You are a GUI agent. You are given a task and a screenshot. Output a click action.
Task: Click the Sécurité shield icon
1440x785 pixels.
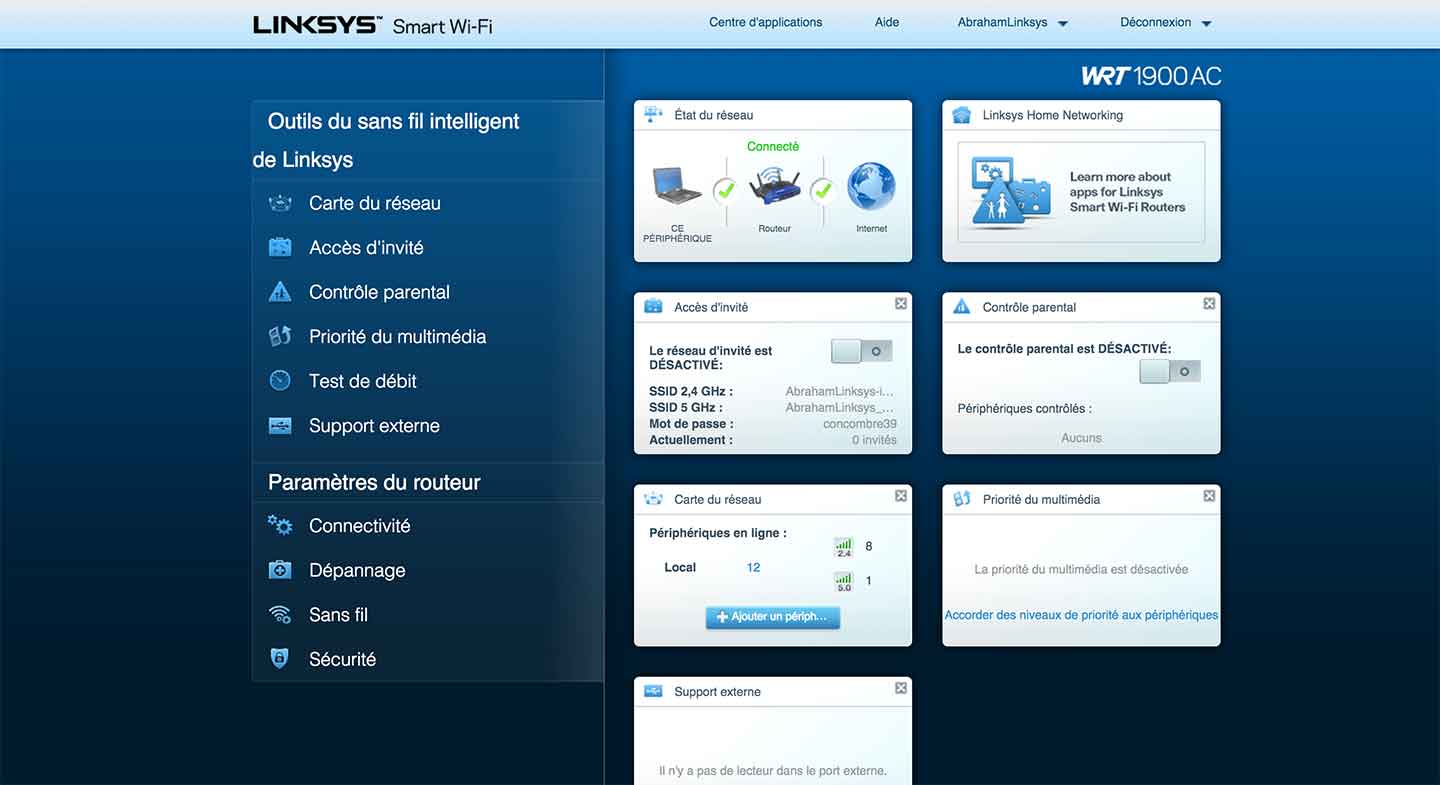tap(280, 659)
